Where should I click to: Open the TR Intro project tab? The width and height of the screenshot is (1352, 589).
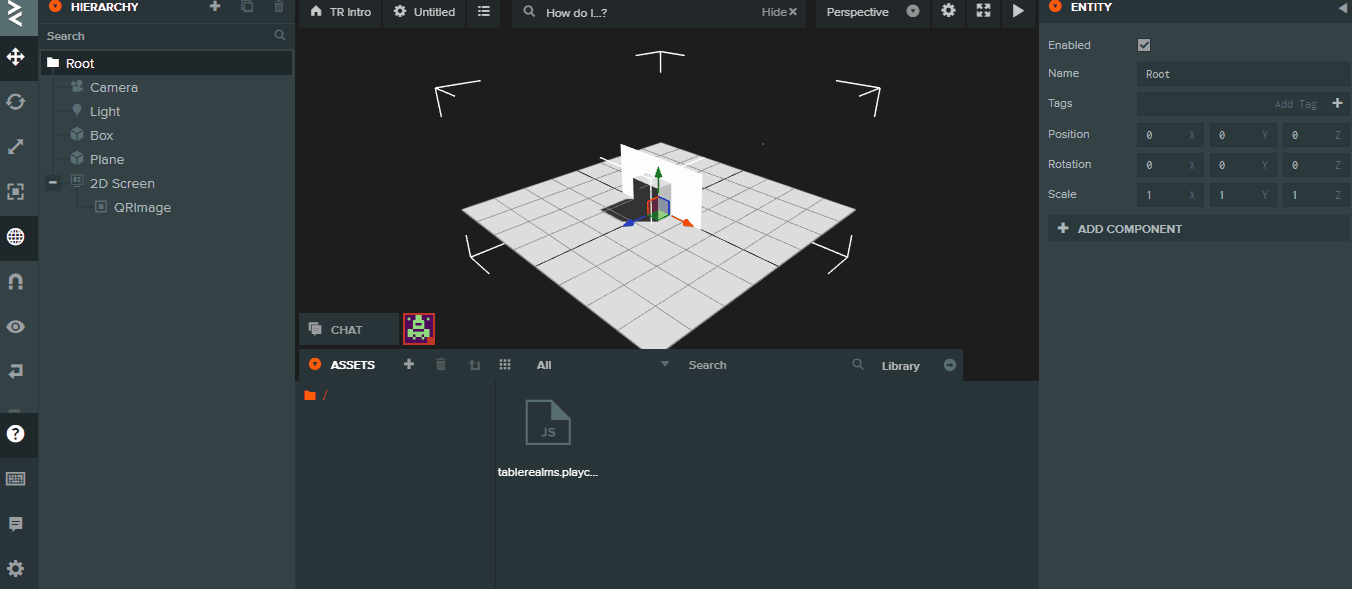pos(340,12)
